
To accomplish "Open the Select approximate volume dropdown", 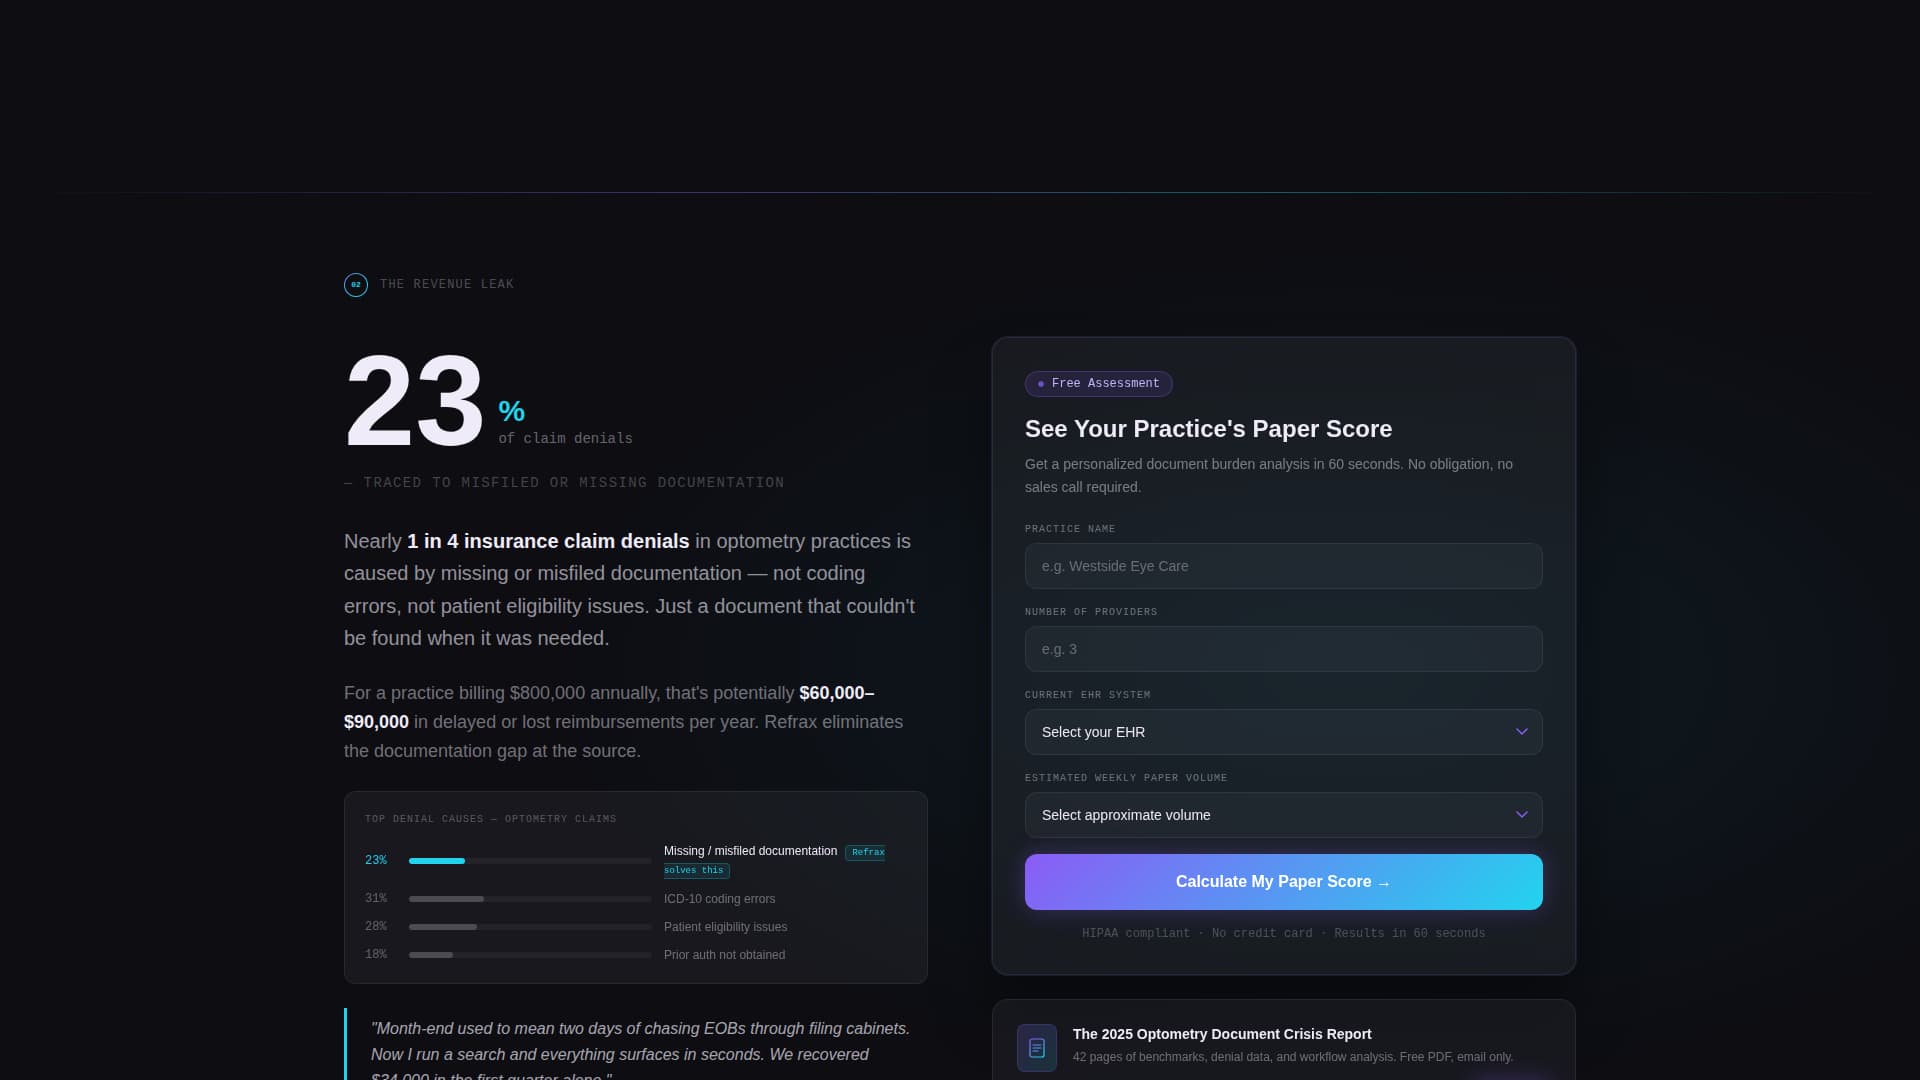I will [1283, 815].
